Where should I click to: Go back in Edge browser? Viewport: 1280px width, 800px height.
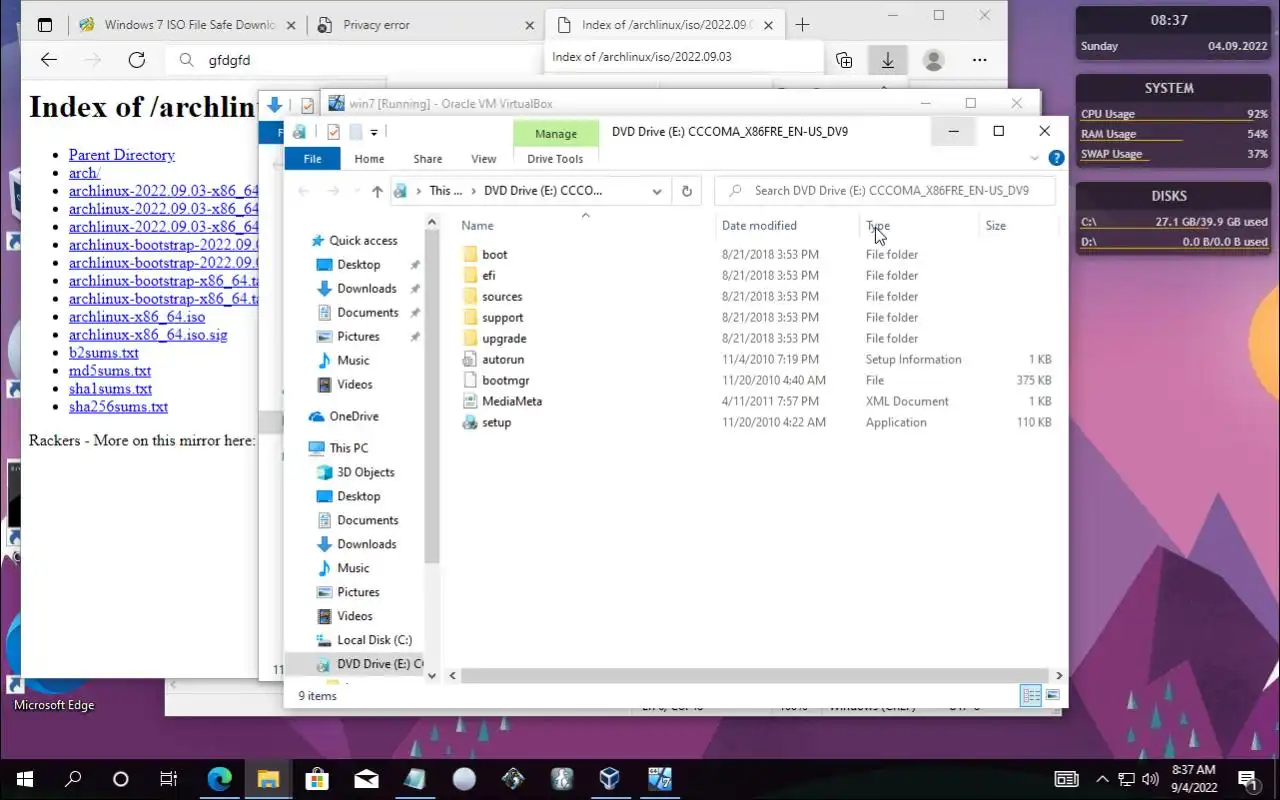tap(49, 60)
